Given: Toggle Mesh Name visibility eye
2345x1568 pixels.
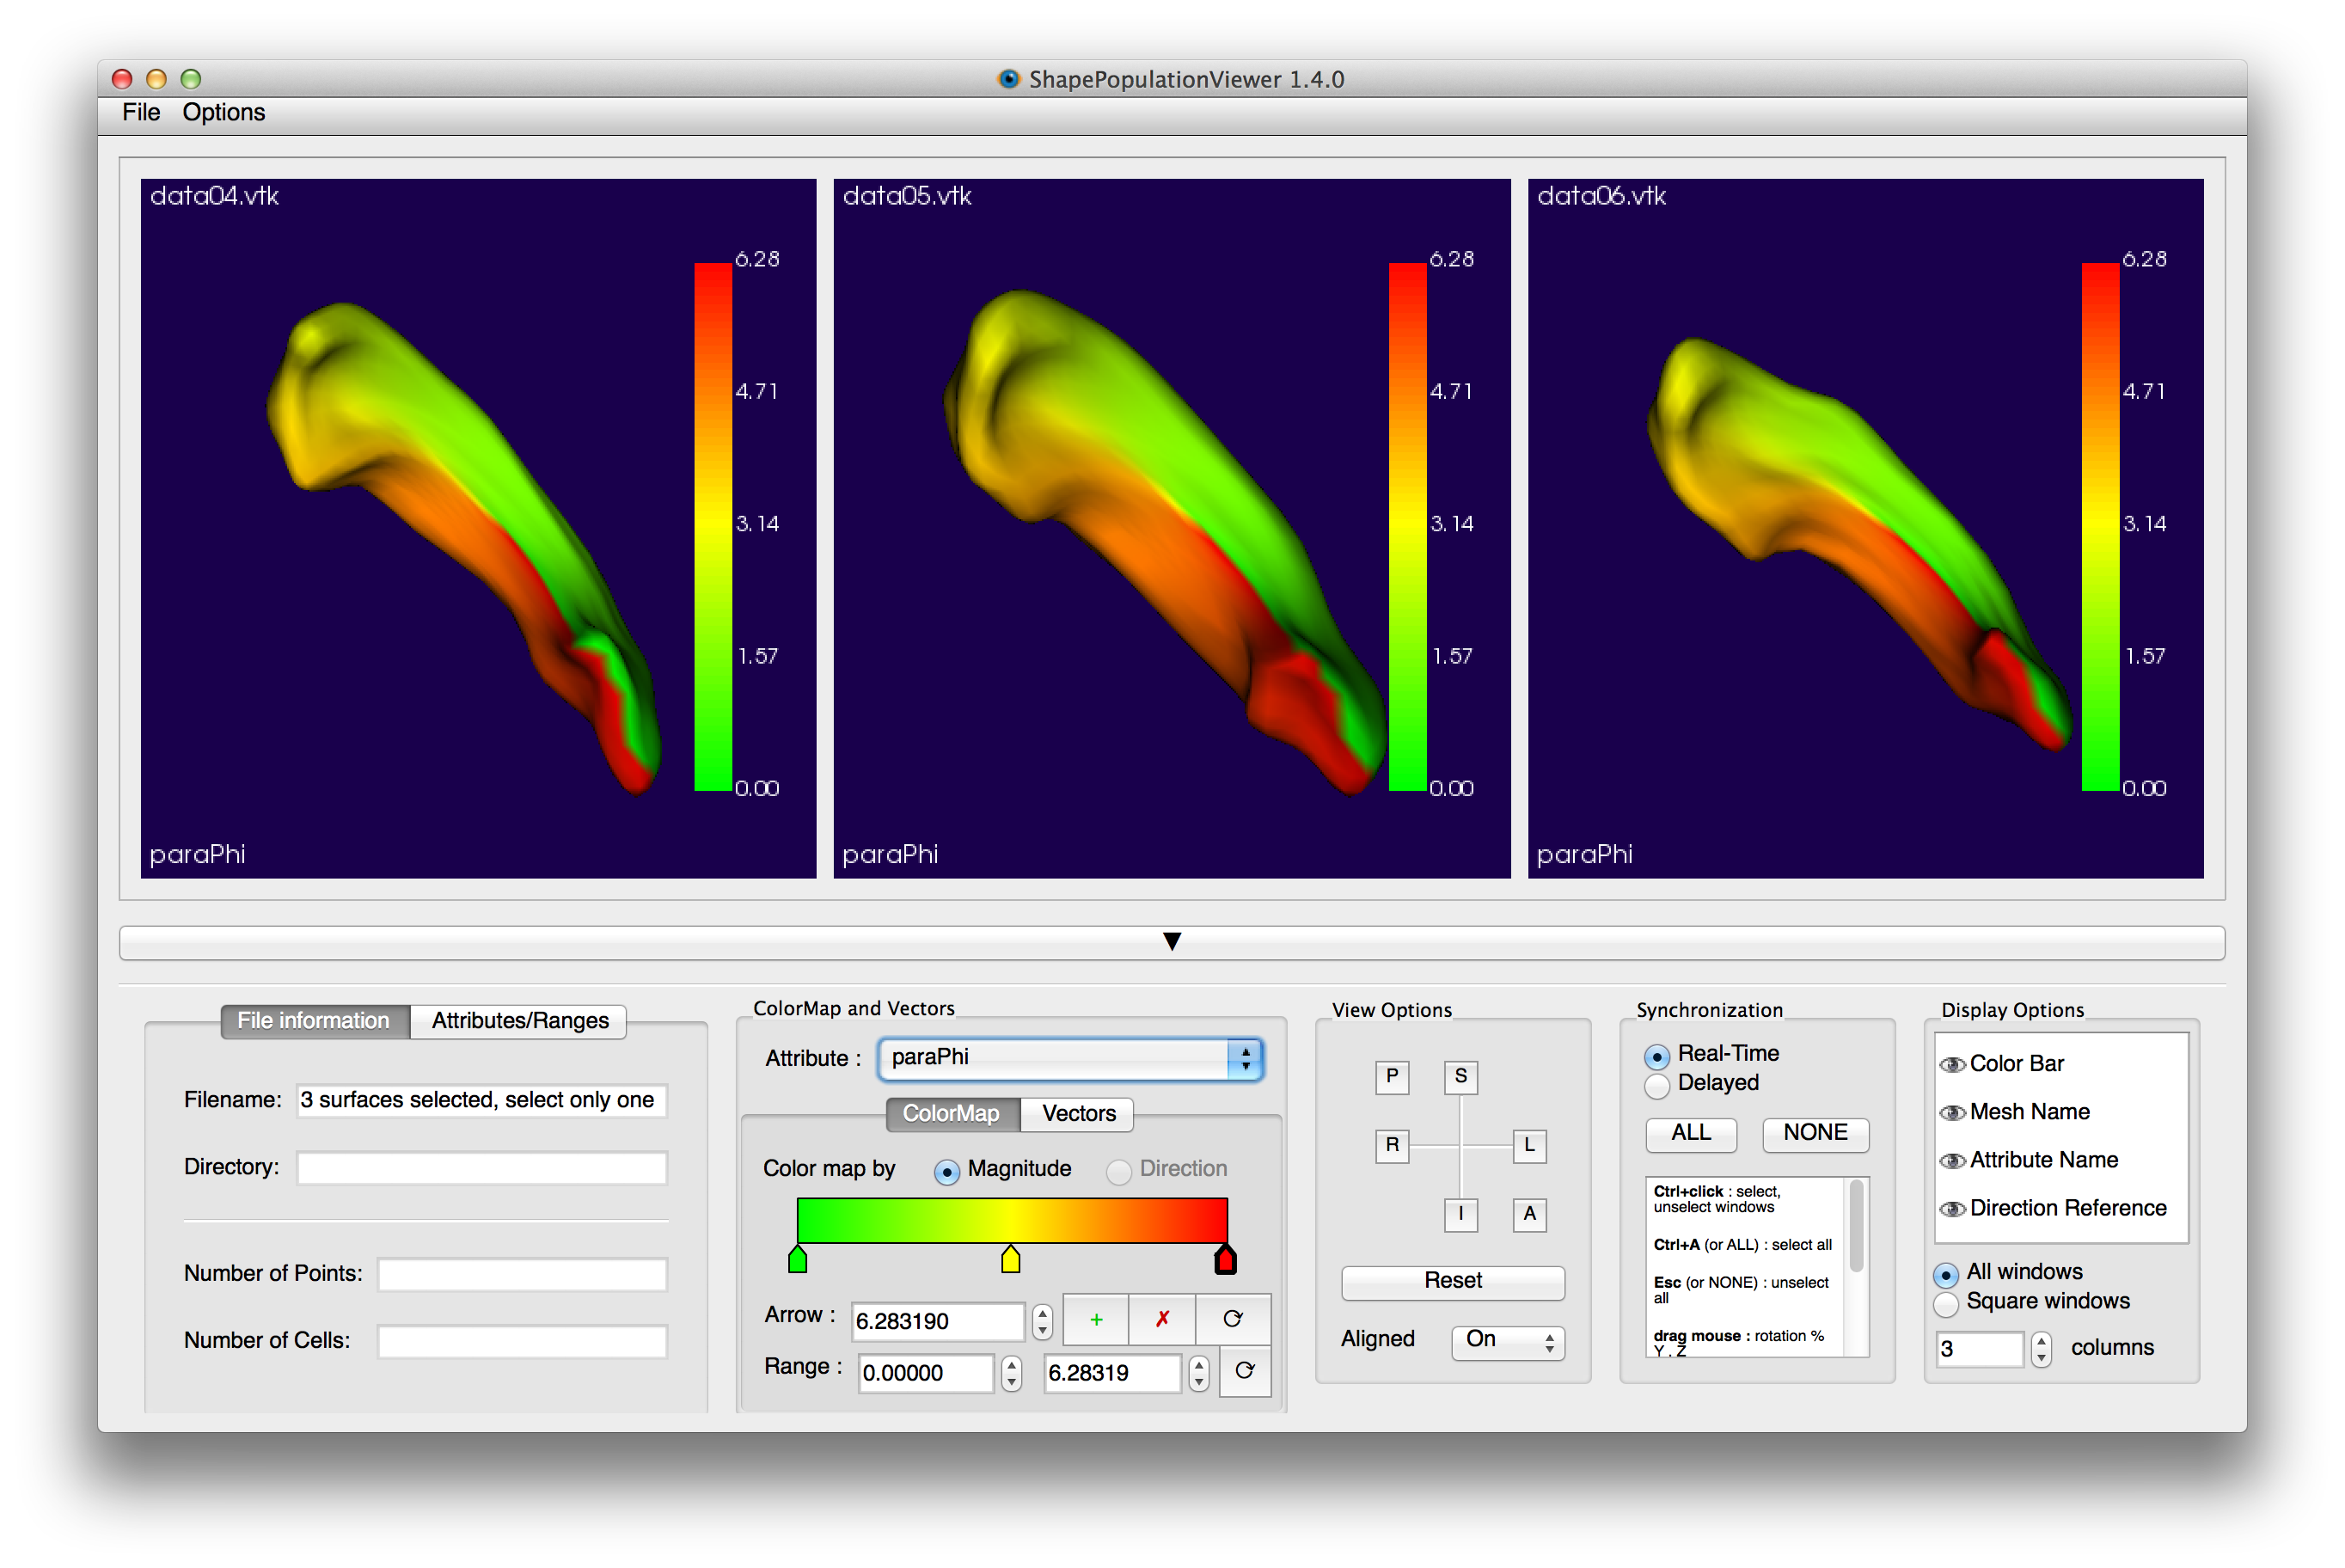Looking at the screenshot, I should point(1951,1112).
